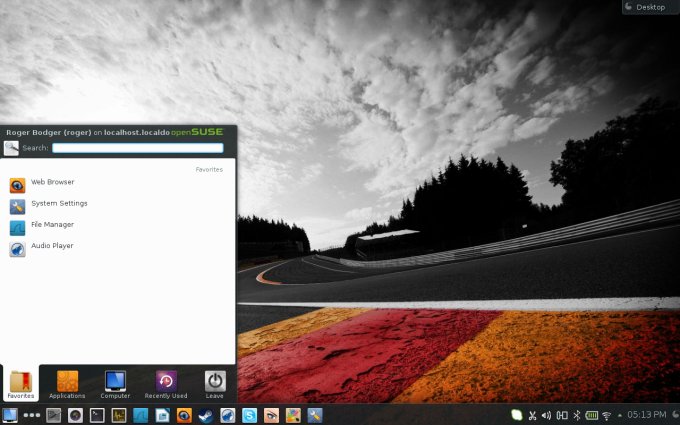Screen dimensions: 680x425
Task: Start Audio Player from Favorites
Action: 51,246
